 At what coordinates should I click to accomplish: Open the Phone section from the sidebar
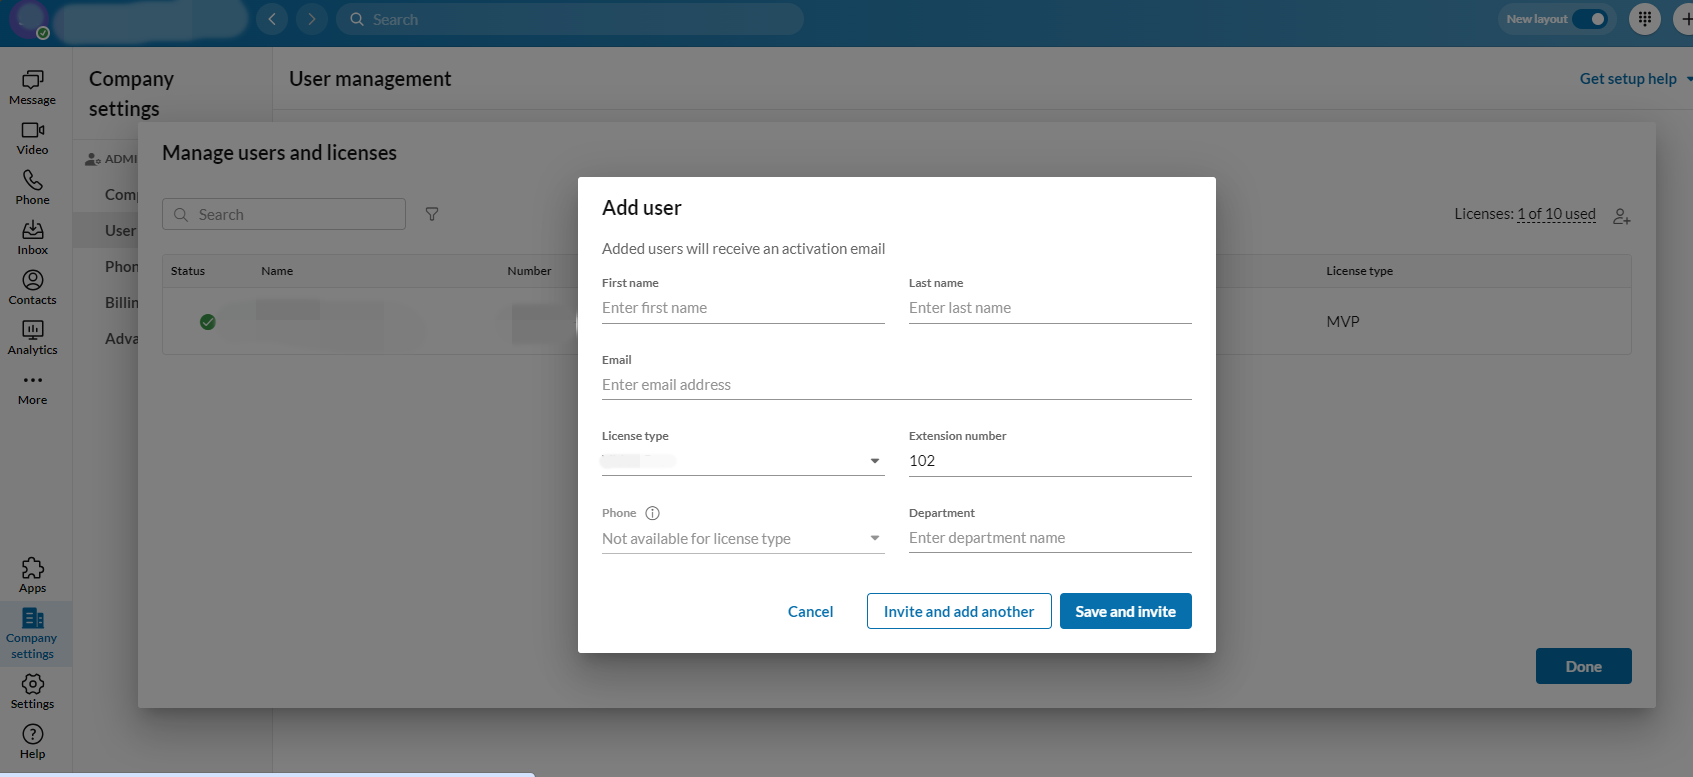(x=32, y=186)
